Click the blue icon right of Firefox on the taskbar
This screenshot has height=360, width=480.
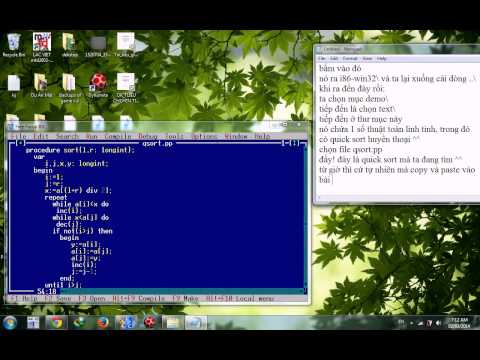(x=126, y=323)
